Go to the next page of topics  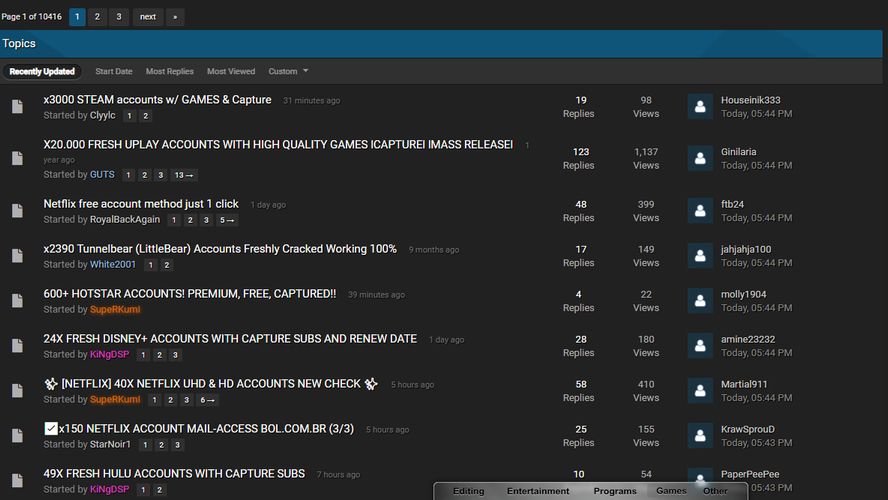click(147, 17)
